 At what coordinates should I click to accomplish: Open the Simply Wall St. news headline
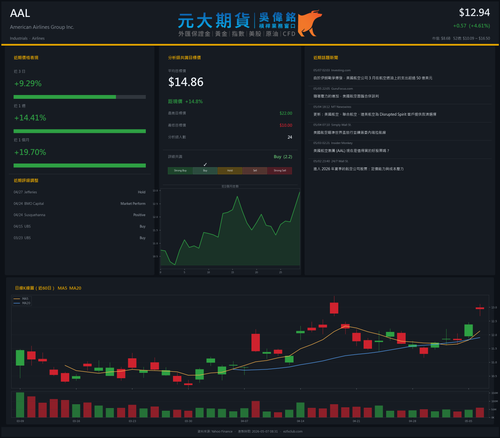349,132
